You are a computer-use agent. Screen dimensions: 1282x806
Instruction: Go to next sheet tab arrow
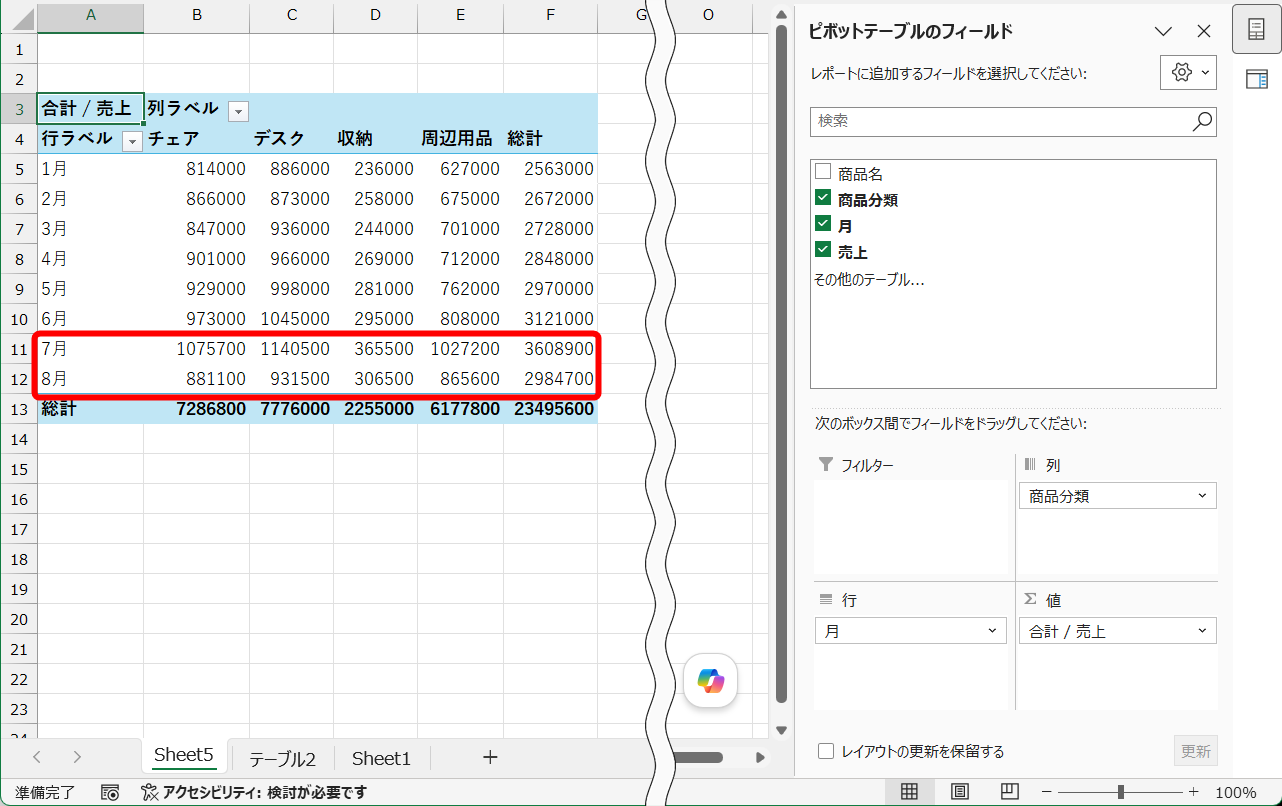click(77, 757)
